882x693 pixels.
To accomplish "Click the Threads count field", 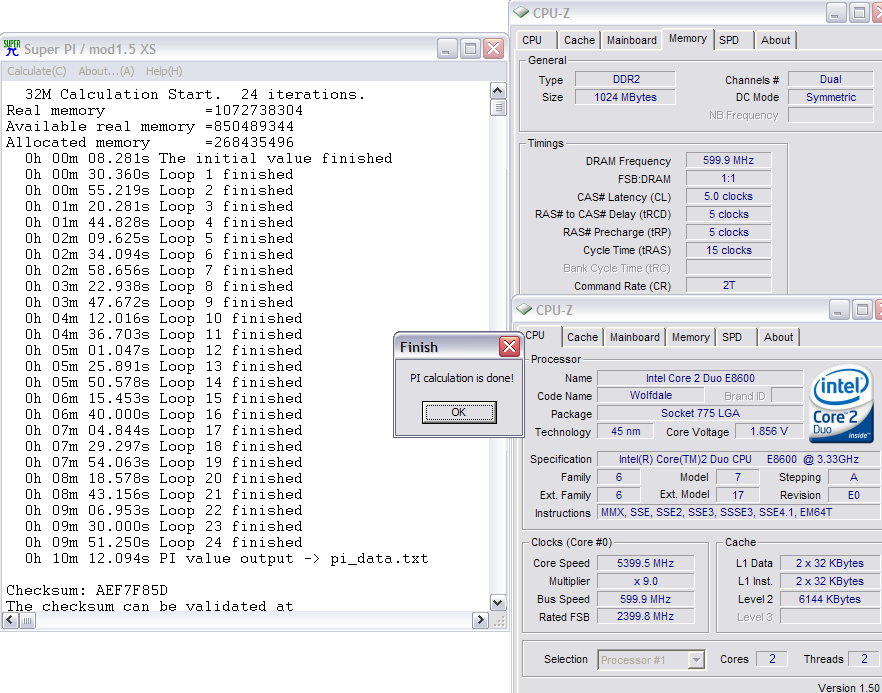I will pos(864,659).
